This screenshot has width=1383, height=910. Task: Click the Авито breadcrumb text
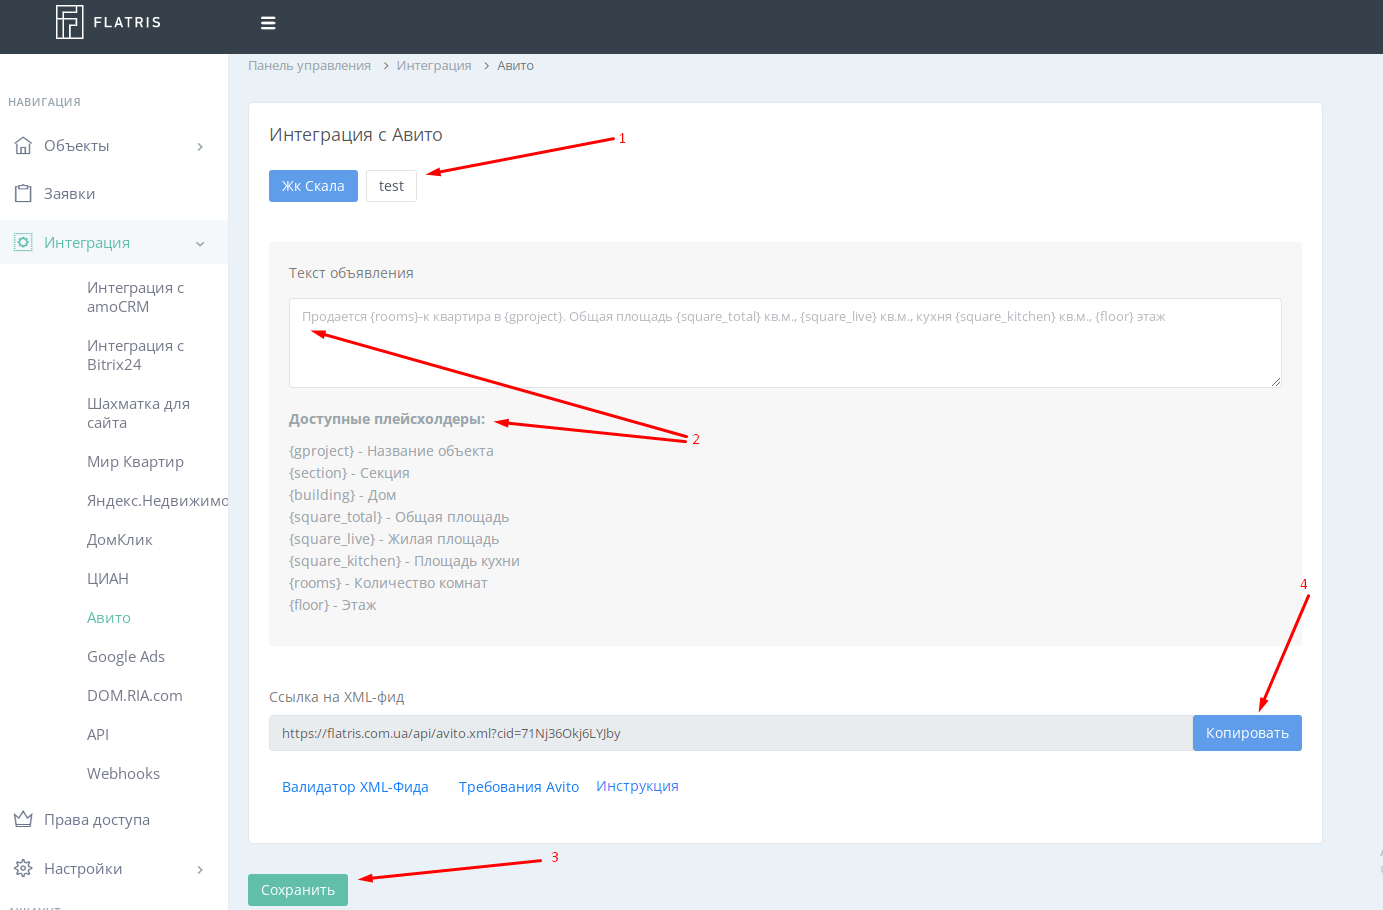[x=516, y=66]
